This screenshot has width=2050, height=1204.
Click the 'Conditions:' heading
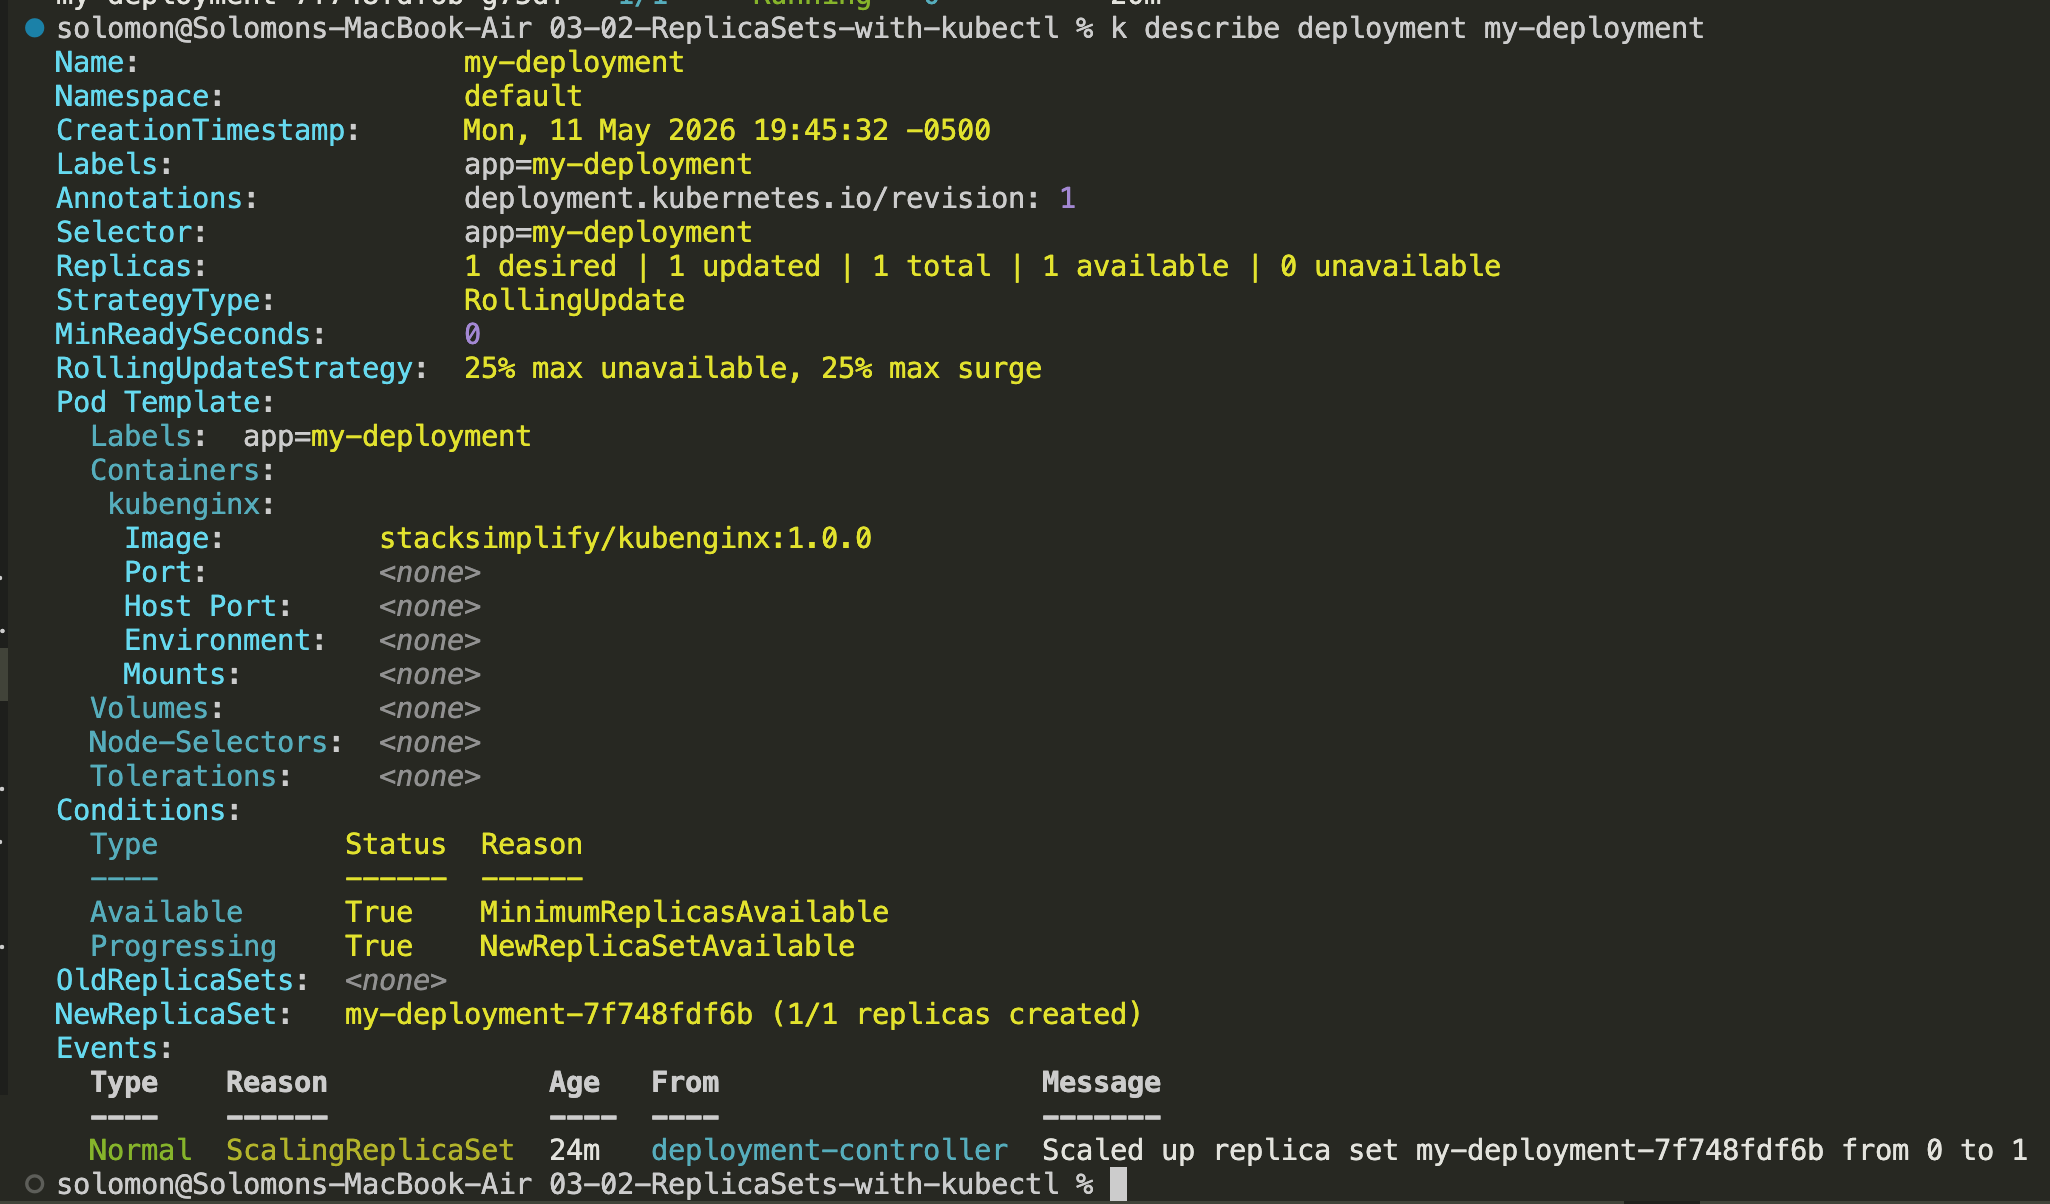tap(148, 810)
